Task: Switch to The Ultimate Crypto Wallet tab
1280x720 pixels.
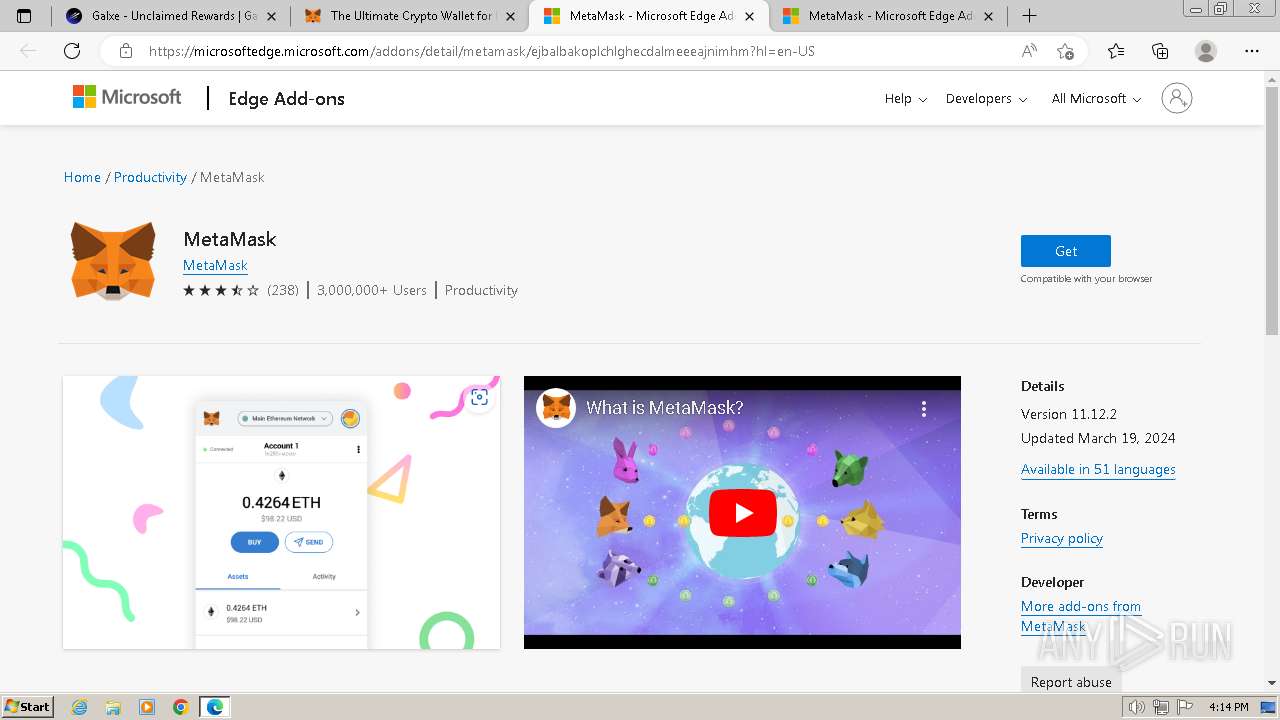Action: (x=410, y=16)
